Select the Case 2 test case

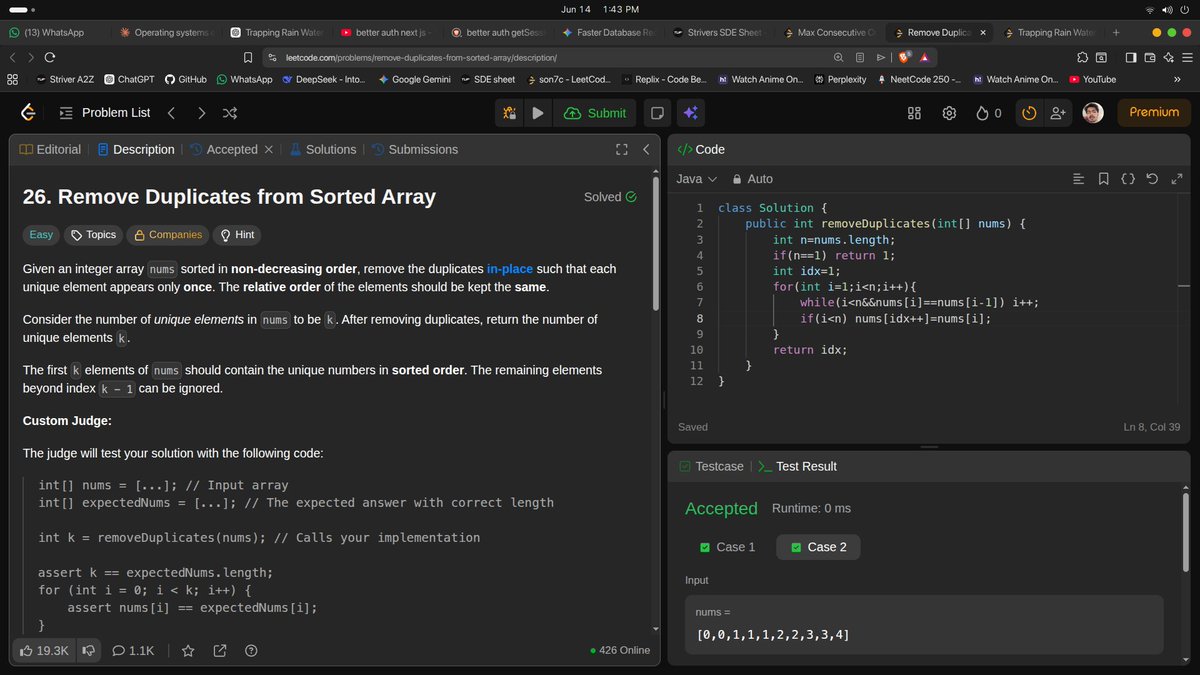[818, 547]
